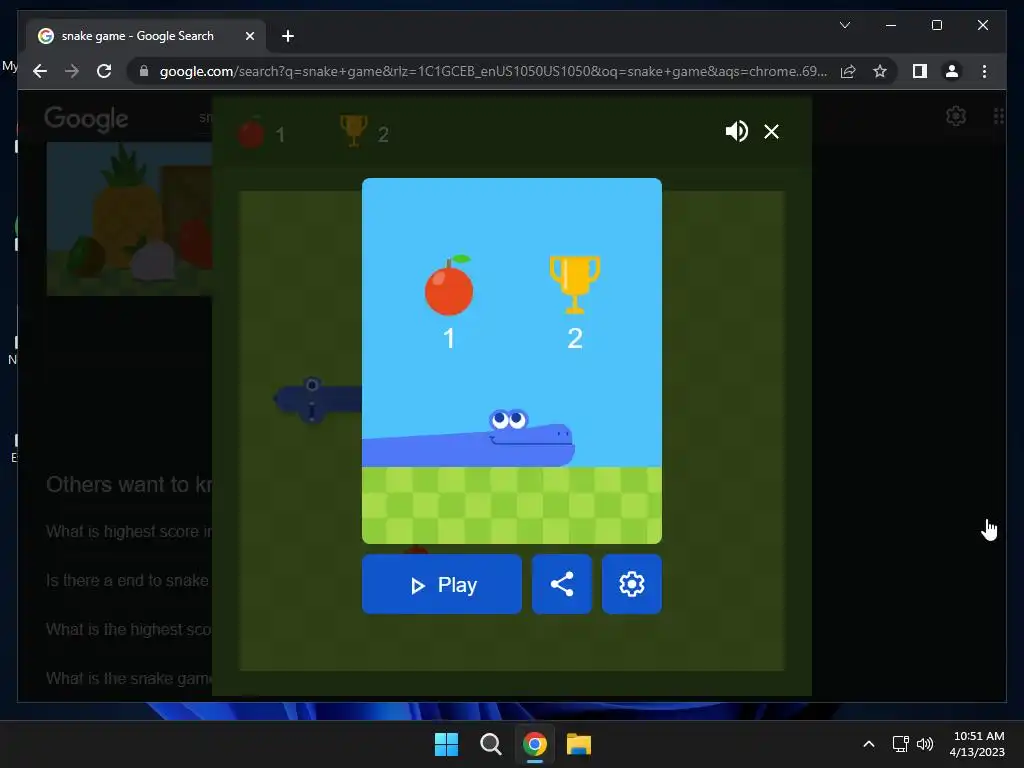Screen dimensions: 1024x768
Task: View site security lock information
Action: point(144,71)
